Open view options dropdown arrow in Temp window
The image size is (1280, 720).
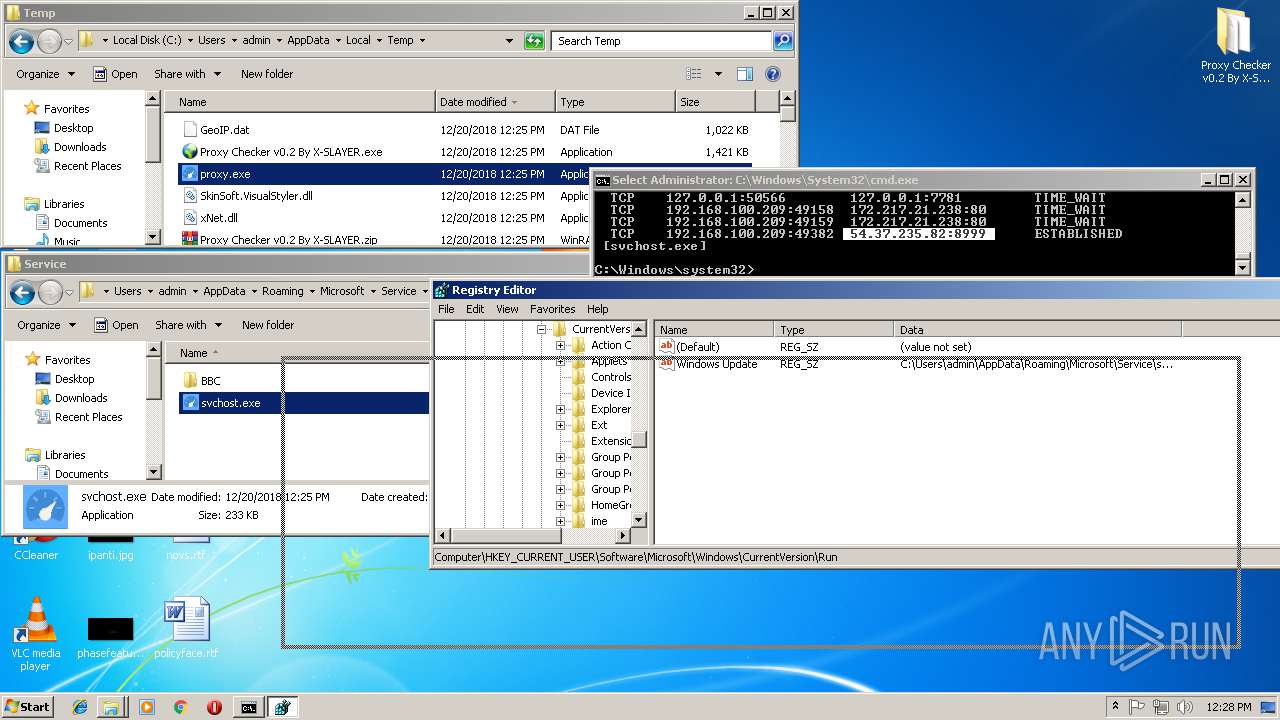pyautogui.click(x=718, y=74)
